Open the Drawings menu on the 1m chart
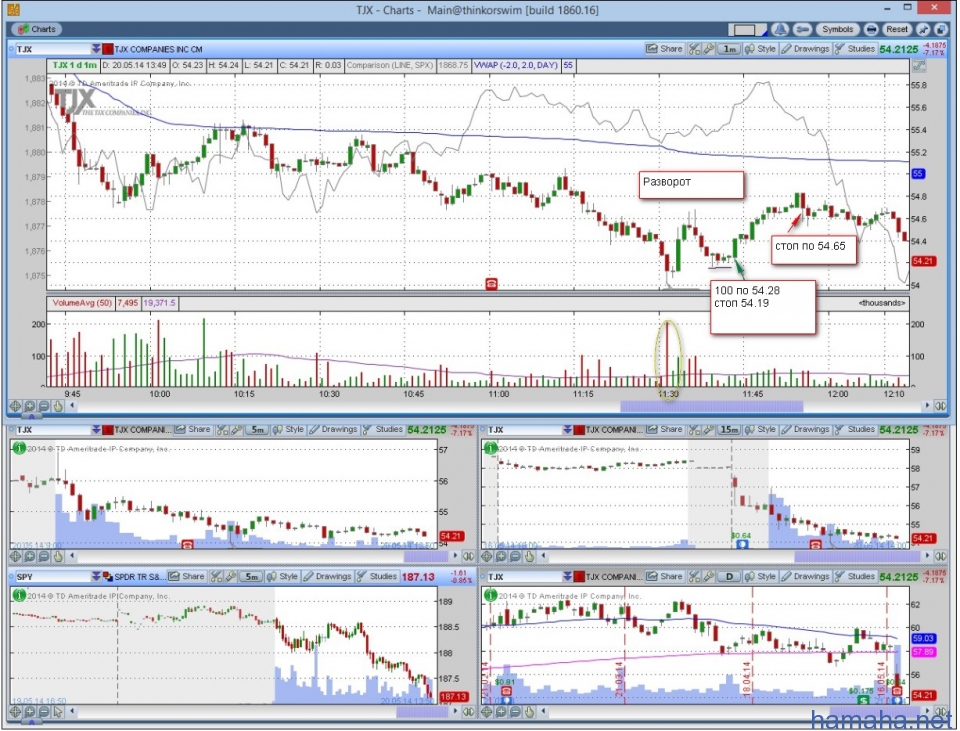960x731 pixels. click(x=805, y=49)
